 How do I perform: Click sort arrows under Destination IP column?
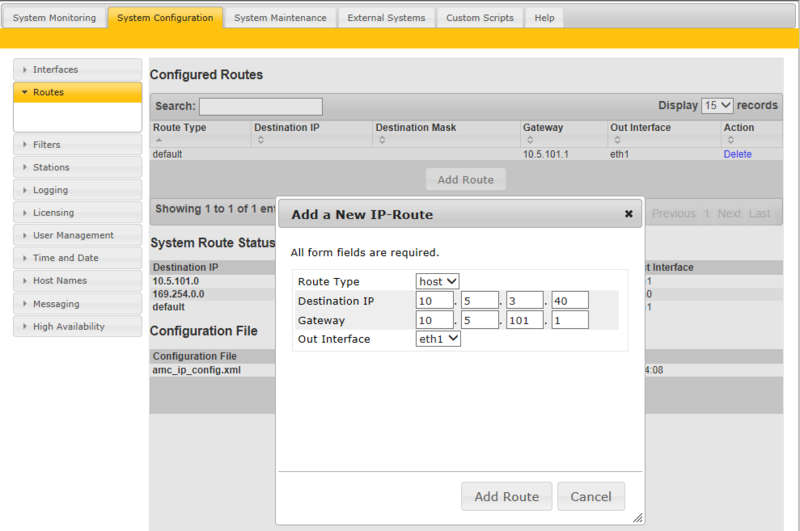click(260, 140)
